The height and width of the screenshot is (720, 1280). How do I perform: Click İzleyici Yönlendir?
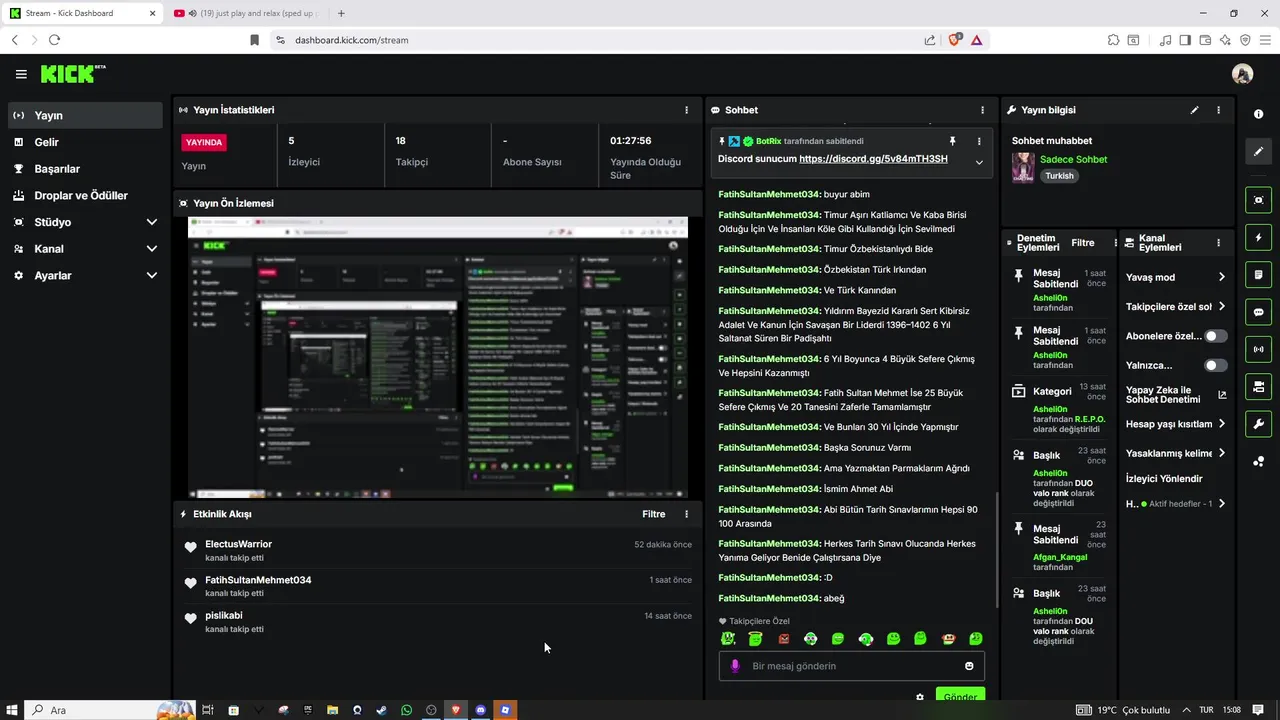tap(1164, 479)
